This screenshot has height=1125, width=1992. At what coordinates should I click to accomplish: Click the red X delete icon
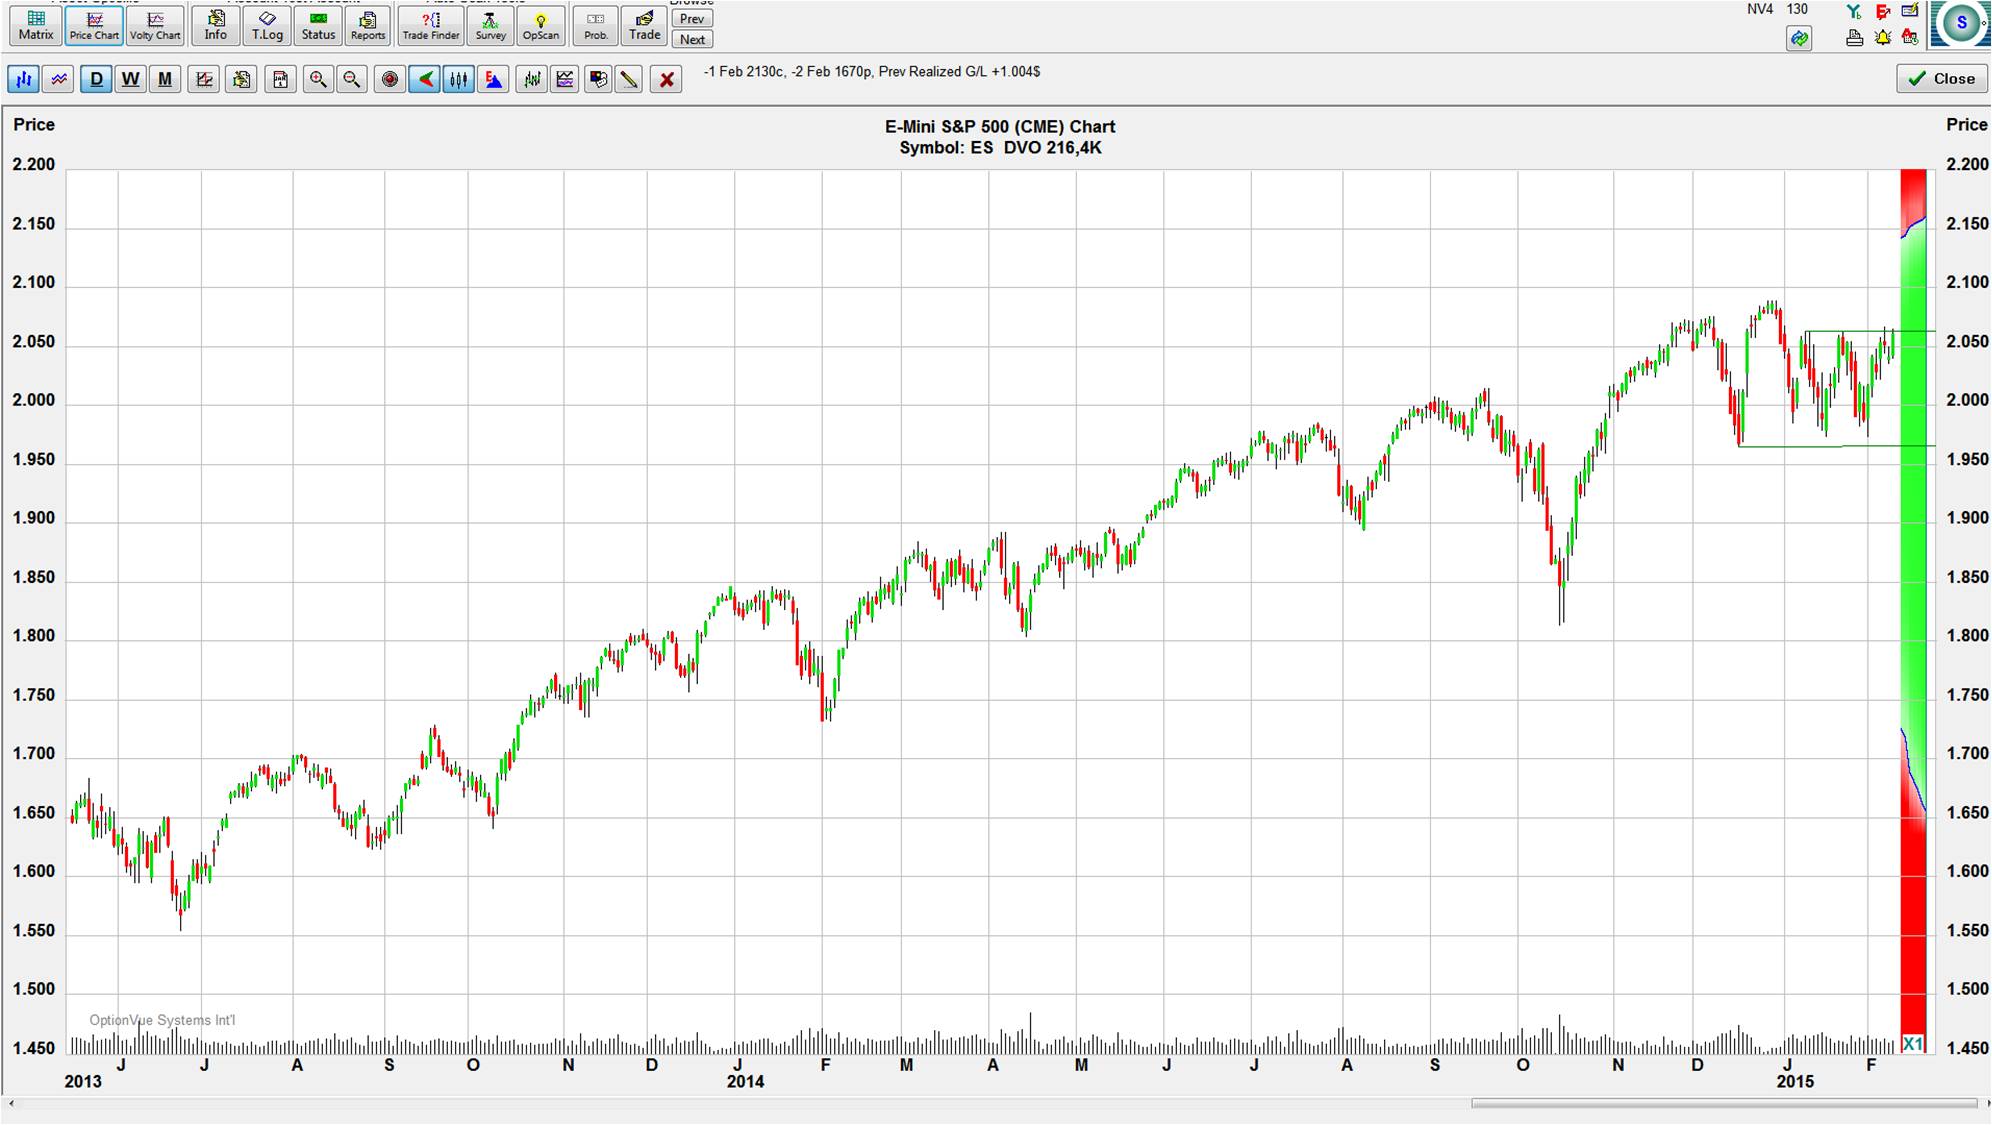(666, 80)
